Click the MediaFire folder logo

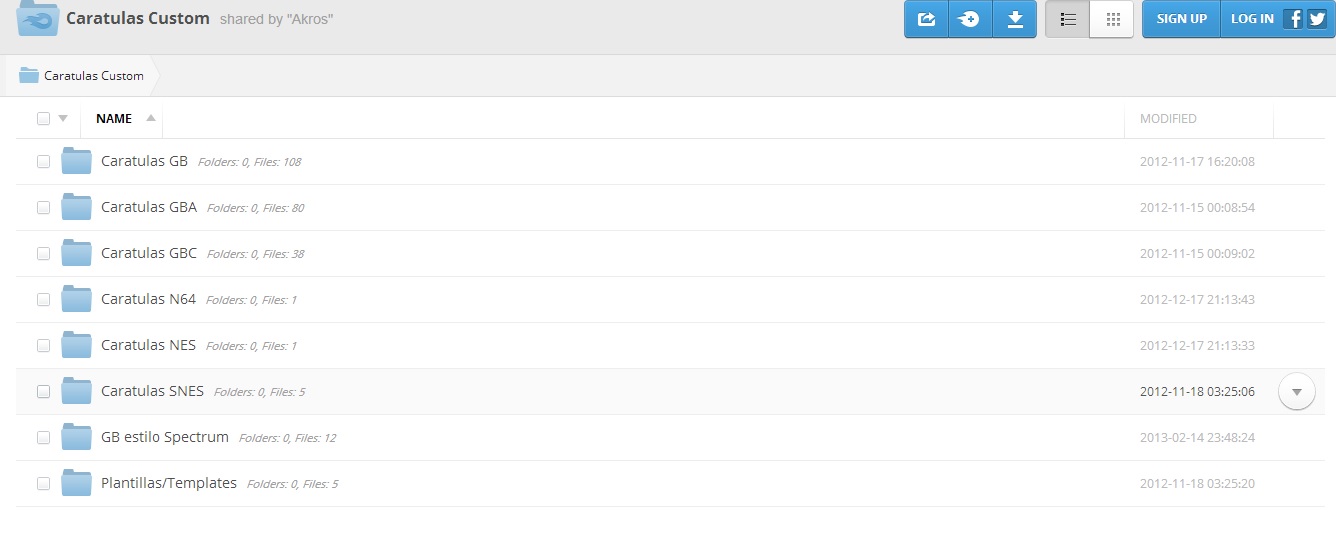[36, 18]
